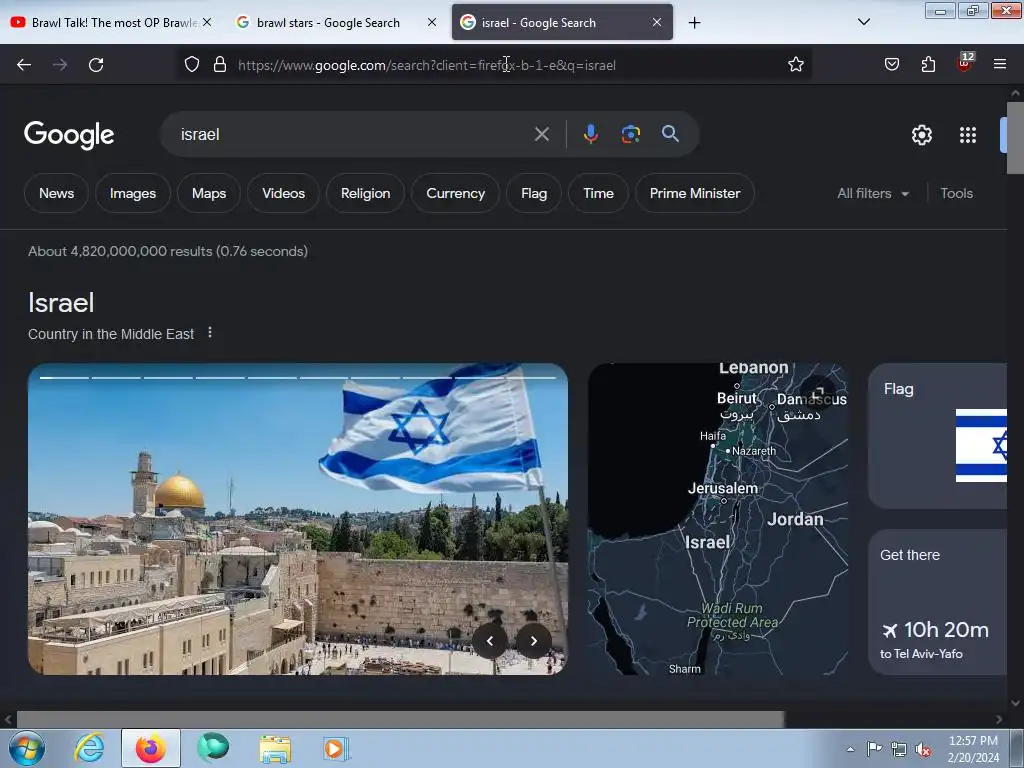Open Windows Media Player on taskbar

click(336, 748)
